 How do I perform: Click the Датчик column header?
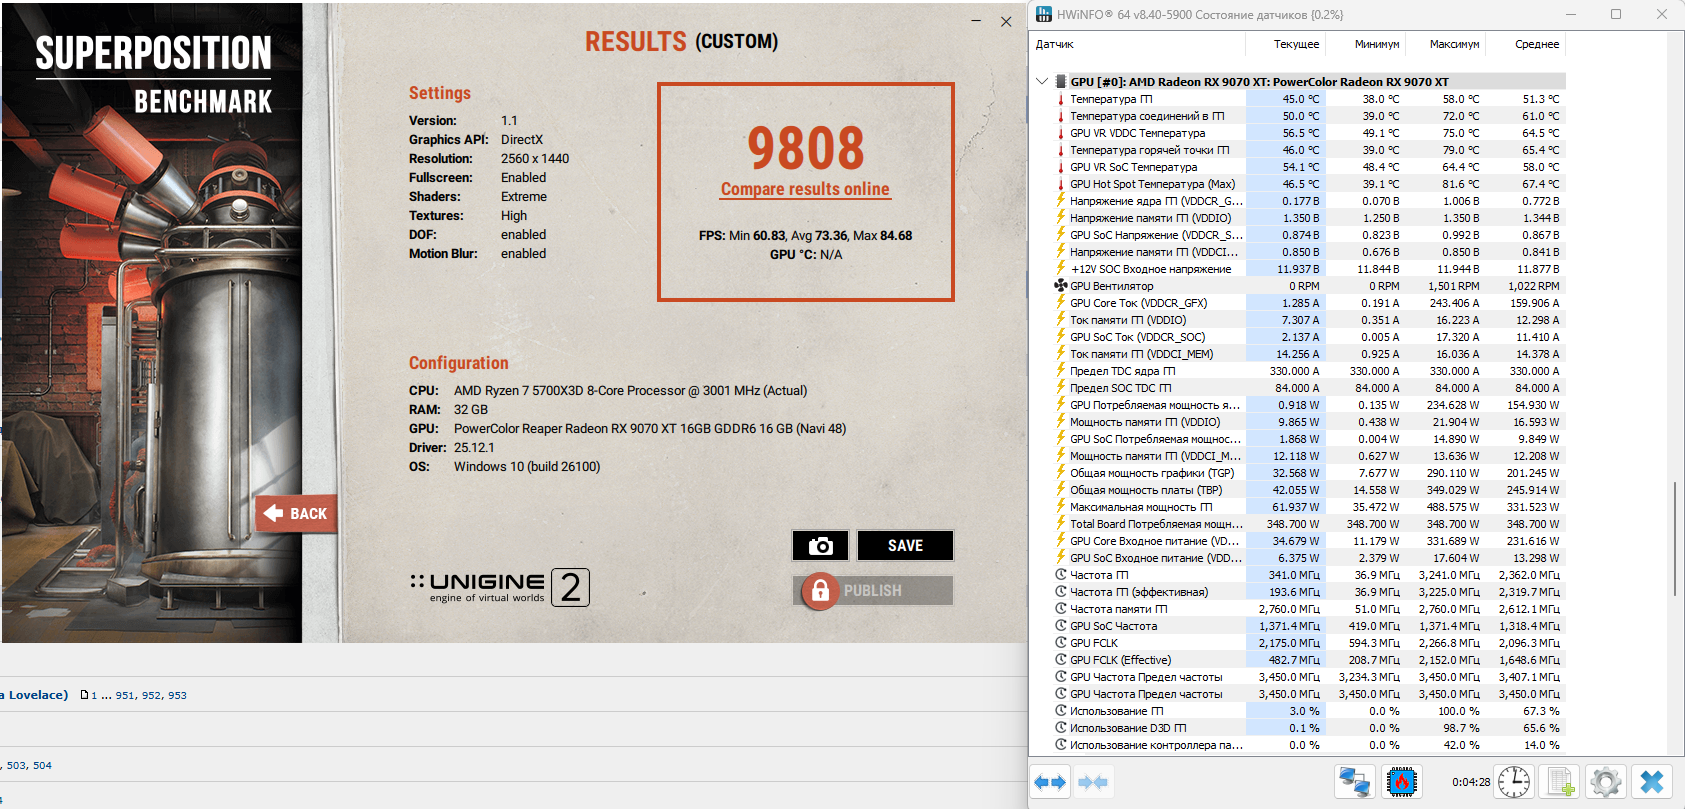[1138, 44]
